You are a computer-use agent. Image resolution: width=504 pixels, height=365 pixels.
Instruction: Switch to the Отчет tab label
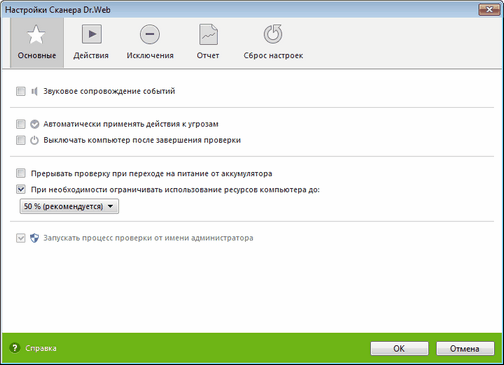[208, 56]
